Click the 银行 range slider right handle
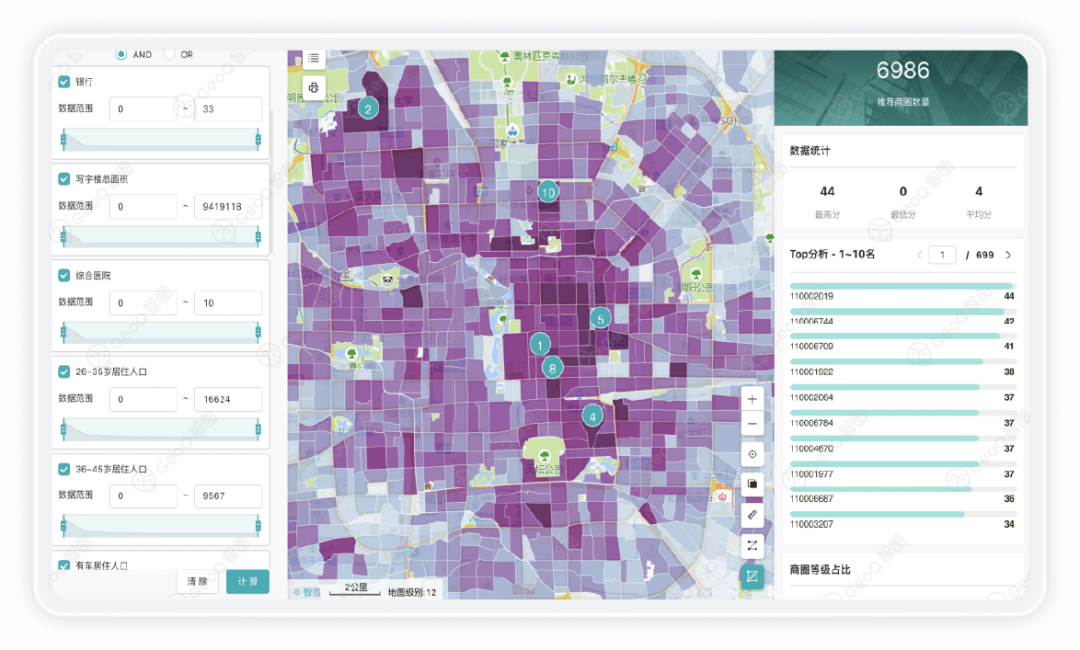This screenshot has height=650, width=1080. pos(258,140)
